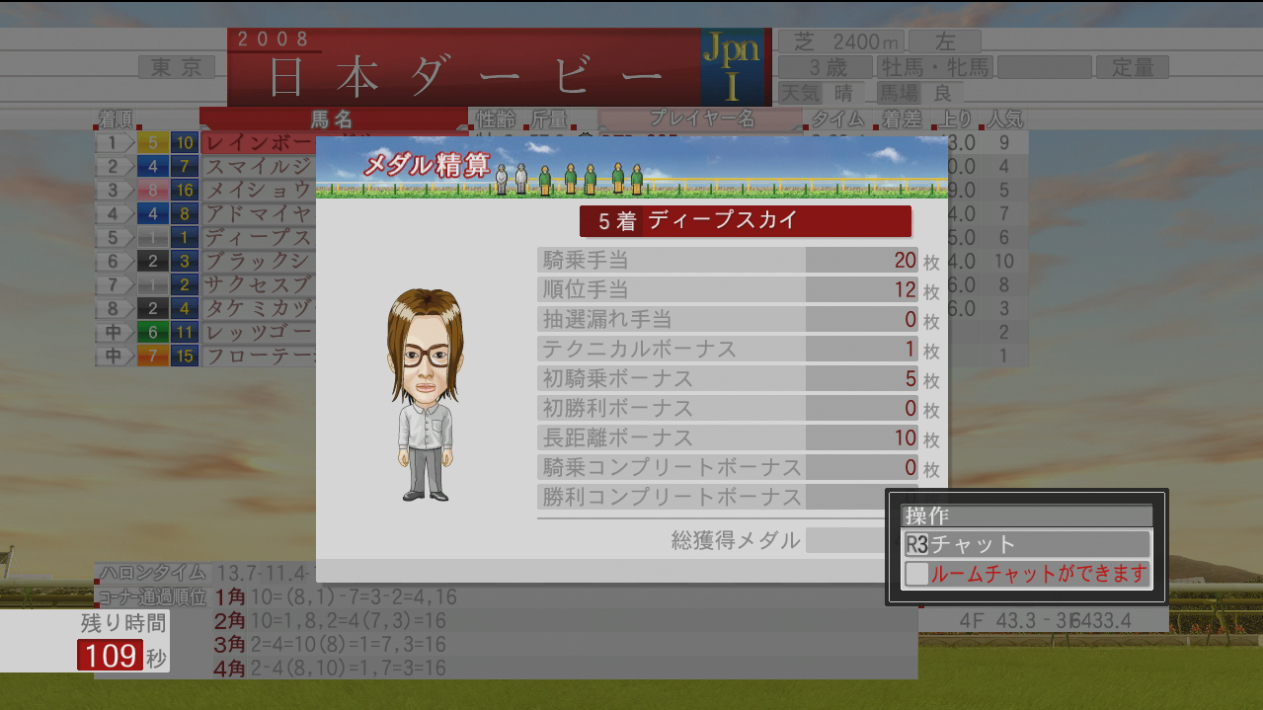Click the 東京 racecourse label
The height and width of the screenshot is (710, 1263).
point(177,67)
